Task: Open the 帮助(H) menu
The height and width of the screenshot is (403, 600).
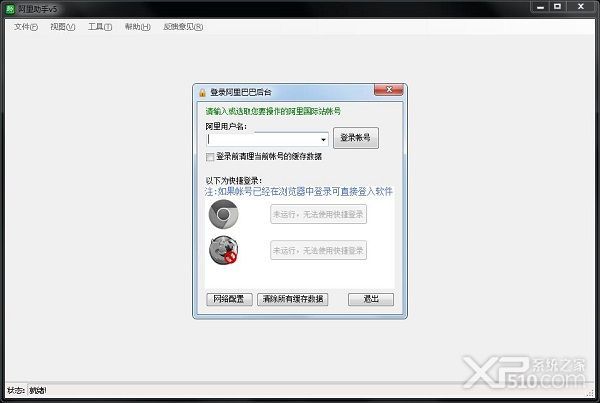Action: tap(138, 27)
